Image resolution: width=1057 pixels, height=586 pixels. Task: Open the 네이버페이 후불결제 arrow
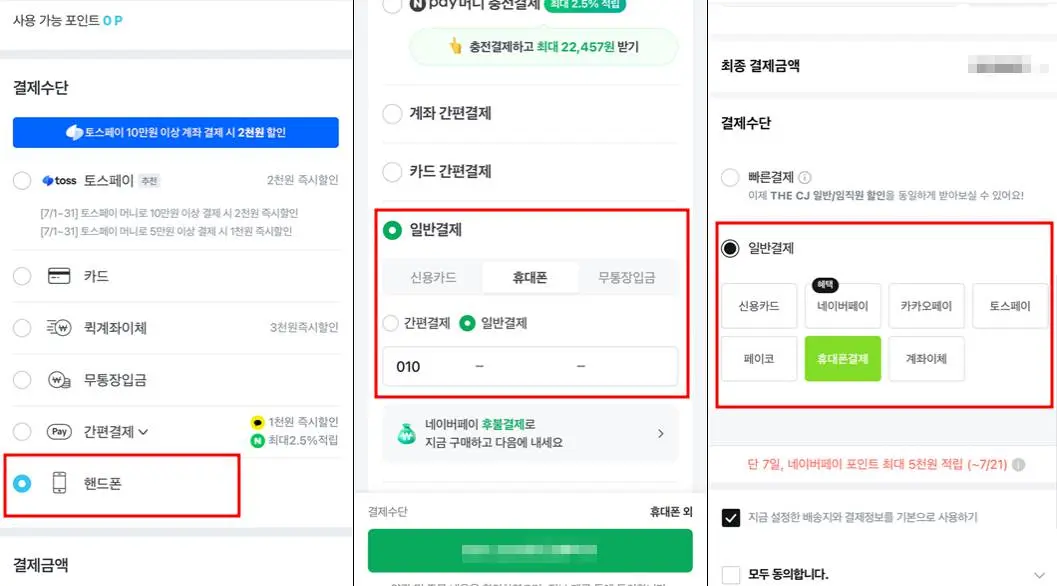pyautogui.click(x=660, y=434)
